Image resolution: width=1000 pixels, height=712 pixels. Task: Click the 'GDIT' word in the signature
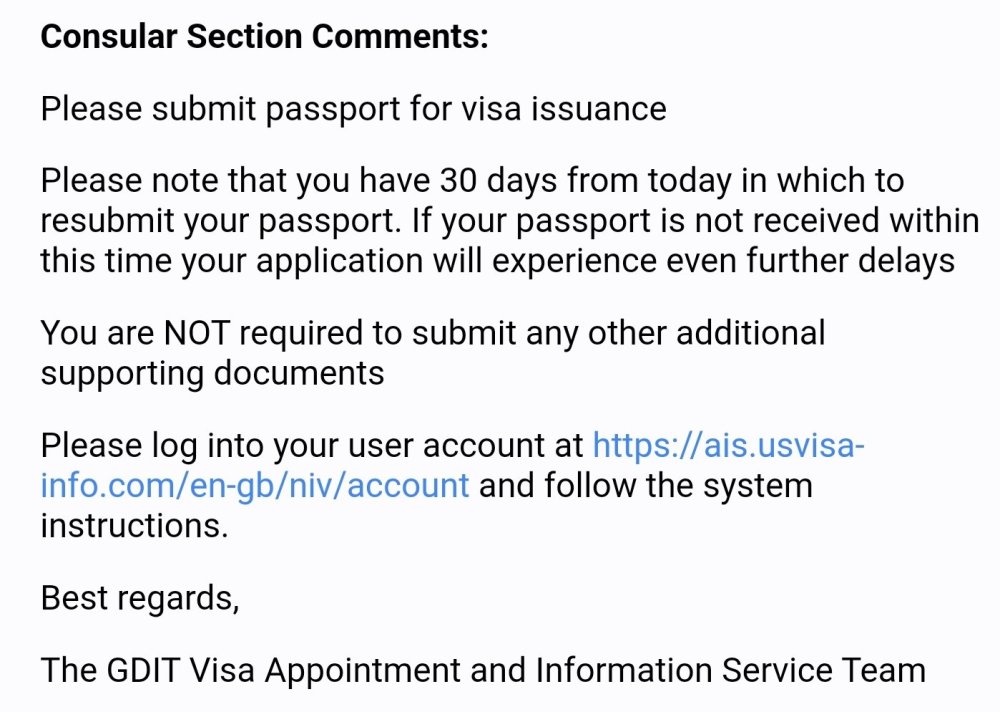[x=143, y=671]
